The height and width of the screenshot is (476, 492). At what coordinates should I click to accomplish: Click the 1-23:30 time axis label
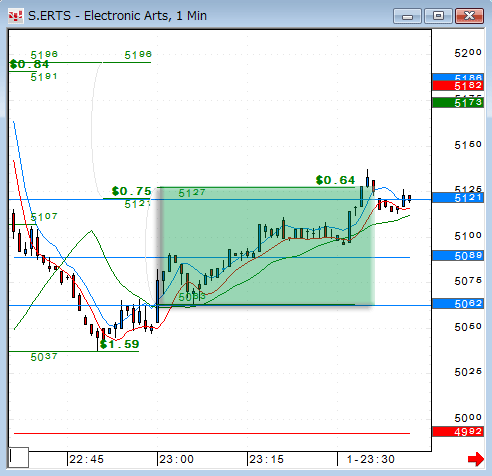(371, 459)
